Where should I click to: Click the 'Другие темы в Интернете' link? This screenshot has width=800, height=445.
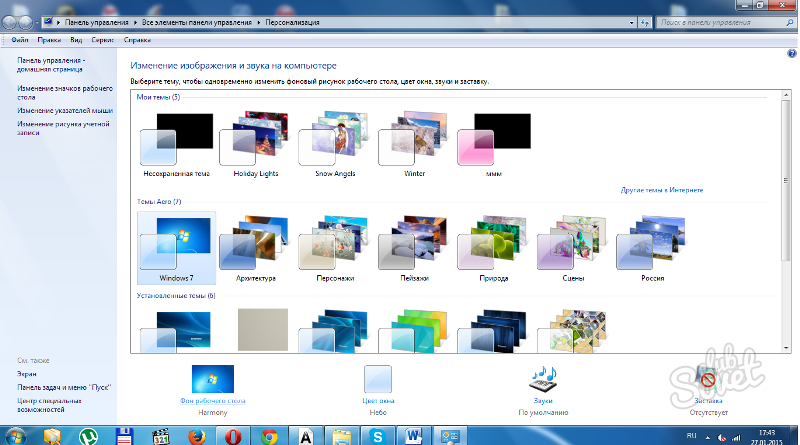662,189
